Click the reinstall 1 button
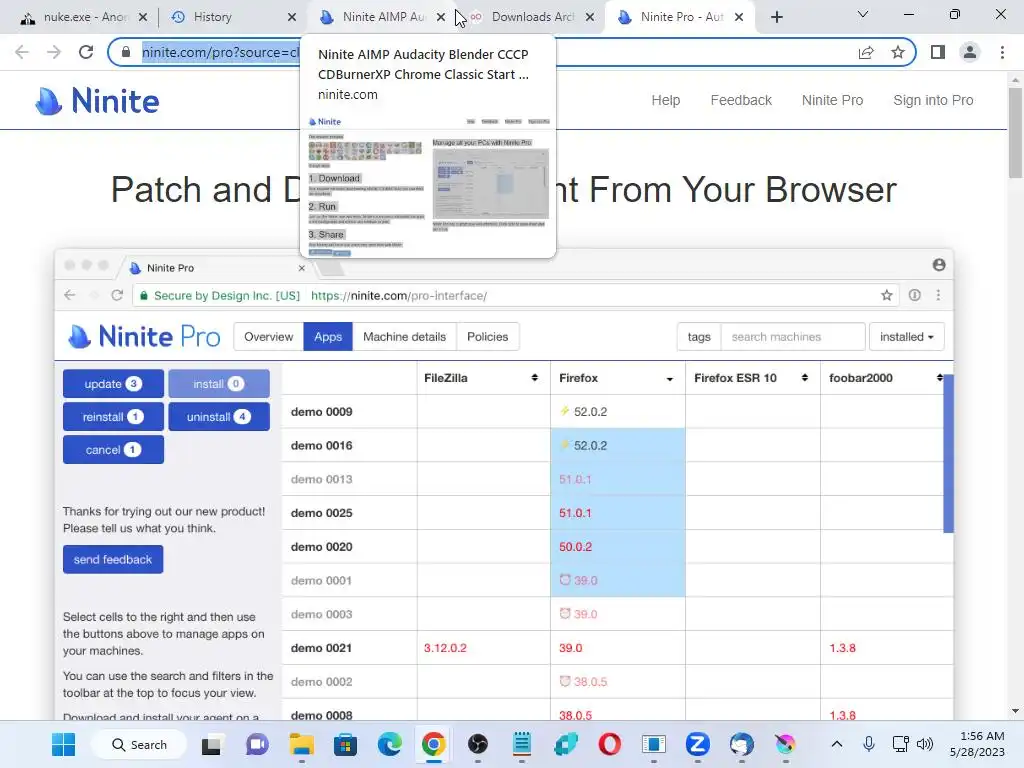Viewport: 1024px width, 768px height. coord(113,417)
